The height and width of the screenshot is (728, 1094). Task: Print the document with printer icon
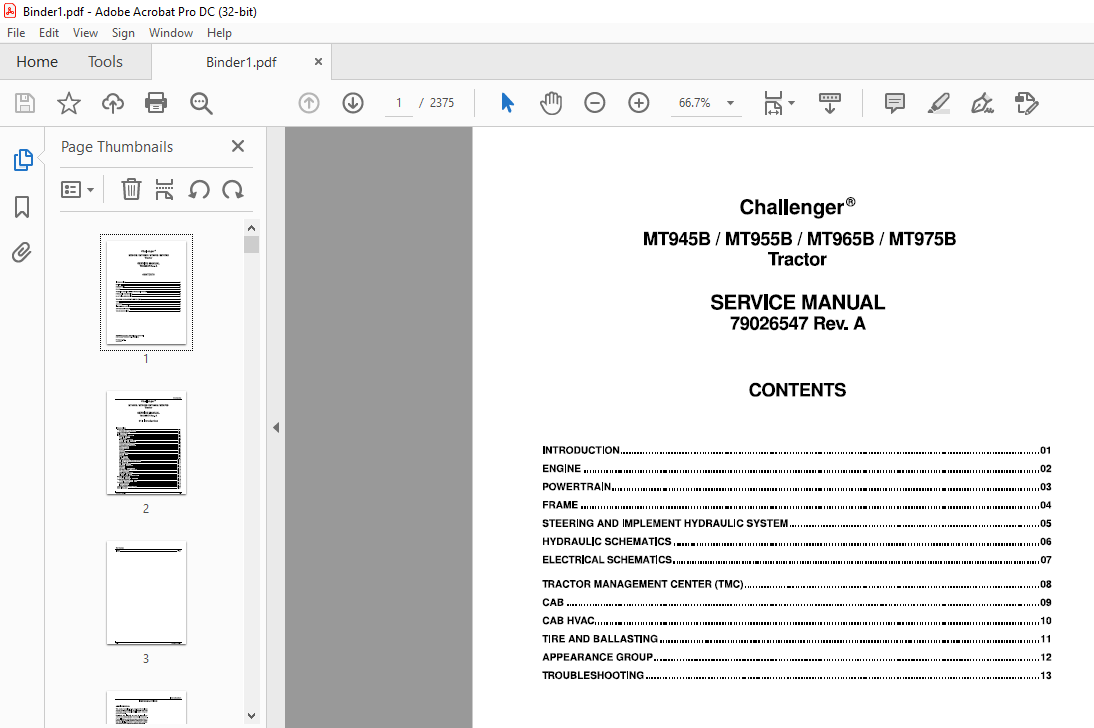(x=156, y=103)
